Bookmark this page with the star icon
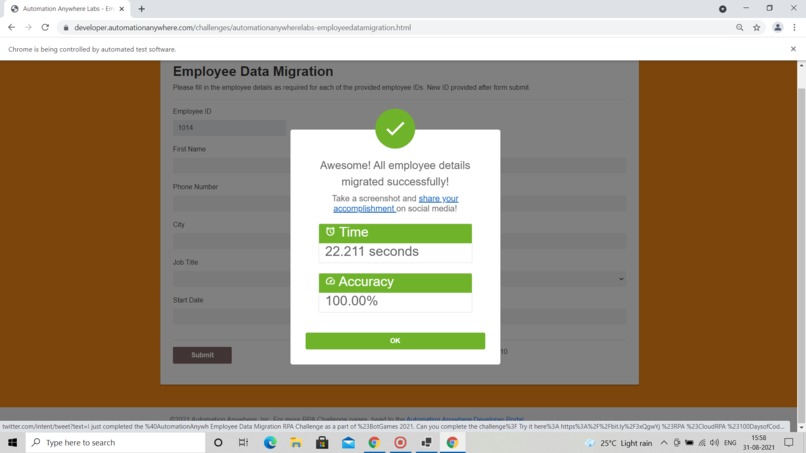The image size is (806, 453). pos(757,27)
